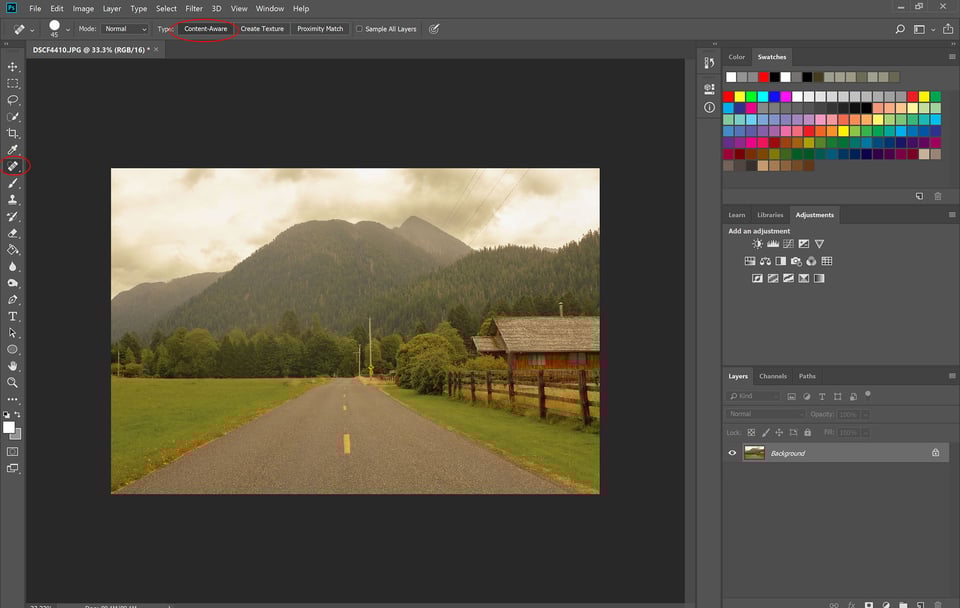The height and width of the screenshot is (608, 960).
Task: Select the Hand tool
Action: click(x=12, y=366)
